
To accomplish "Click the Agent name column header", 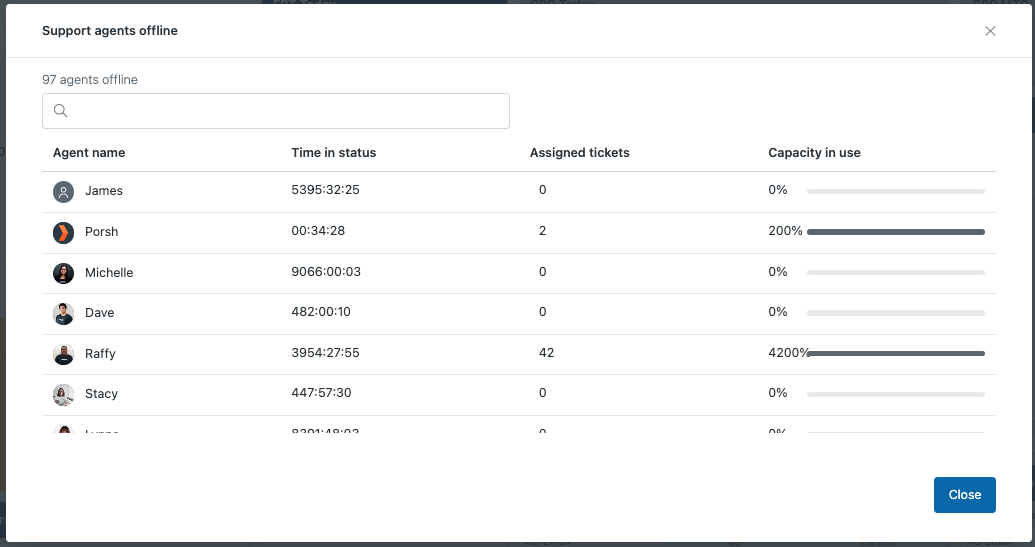I will (89, 153).
